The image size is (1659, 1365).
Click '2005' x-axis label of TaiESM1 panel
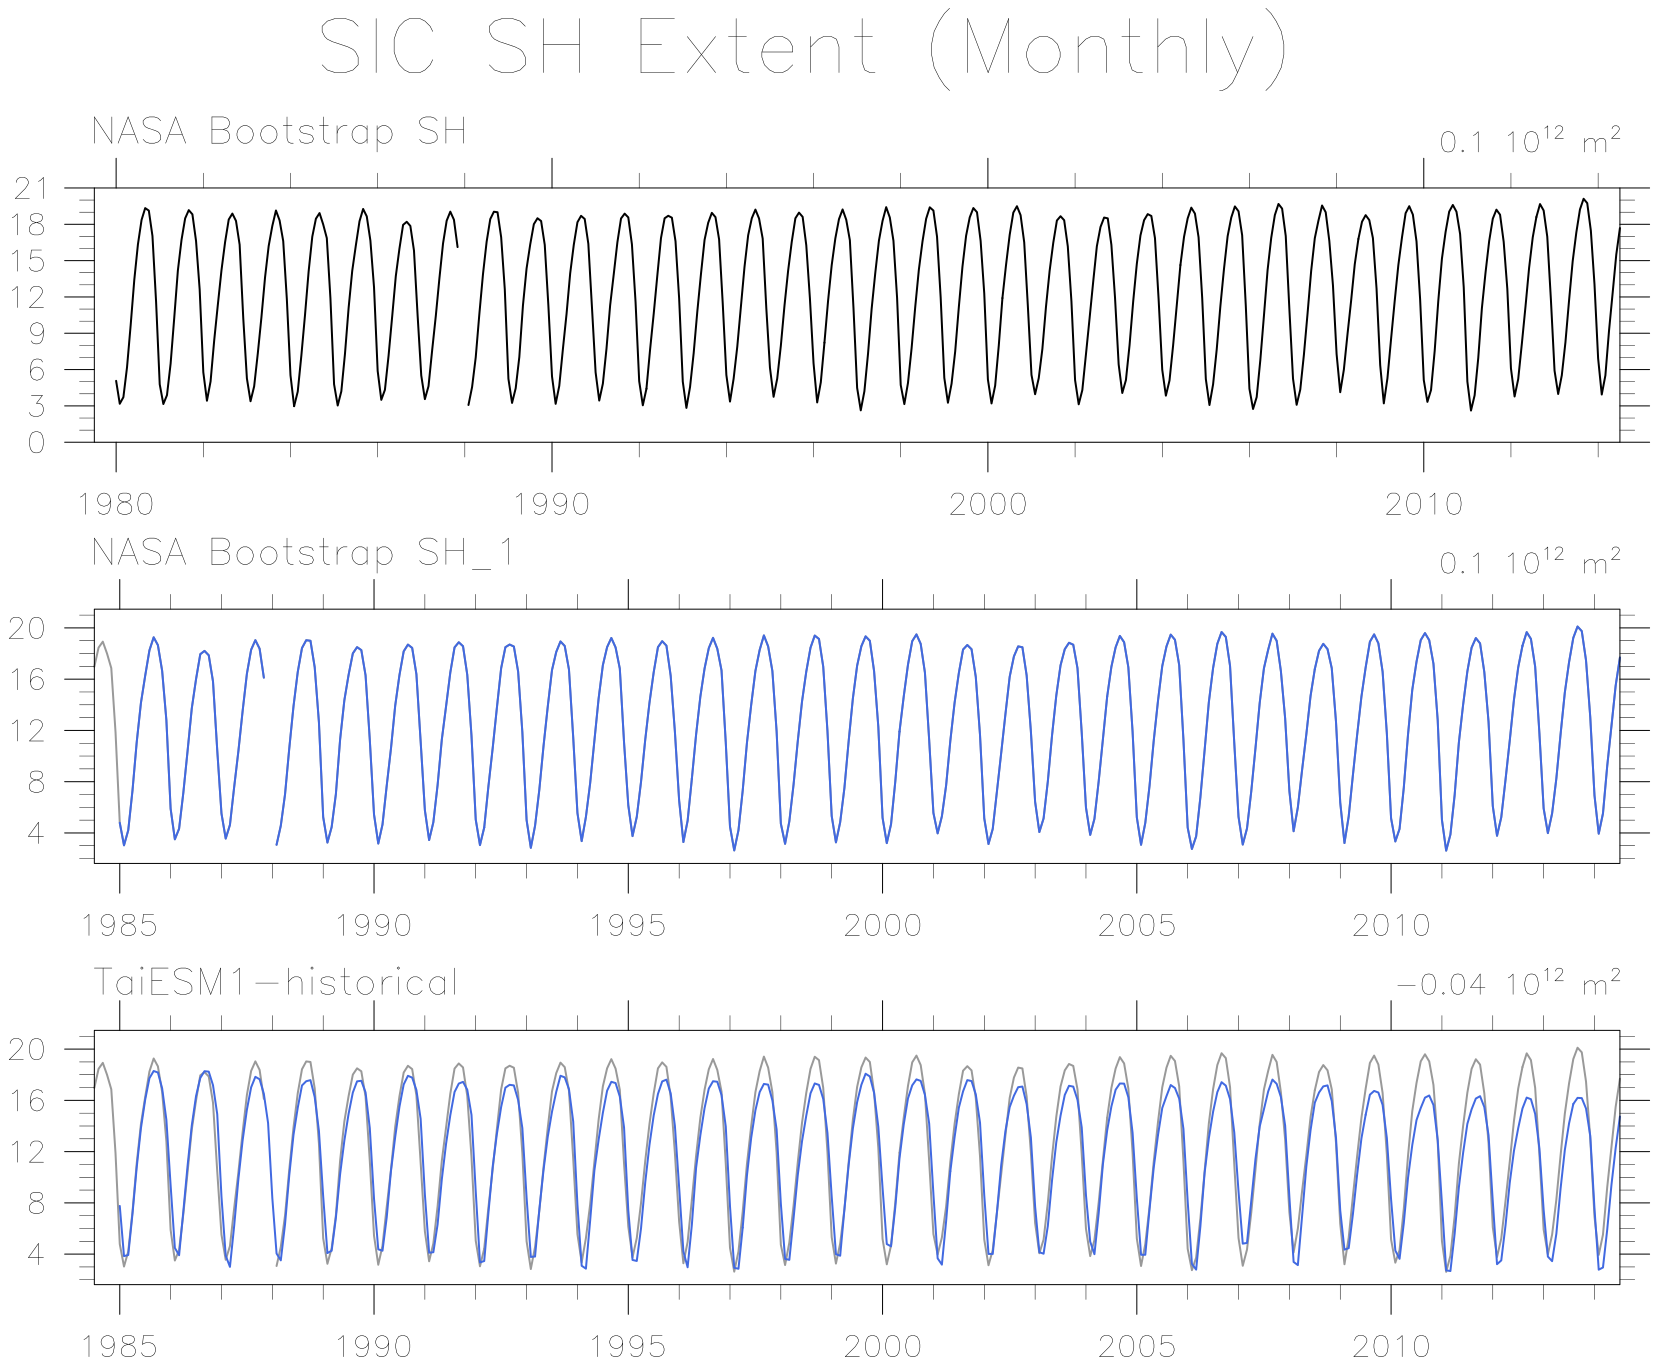click(1137, 1346)
